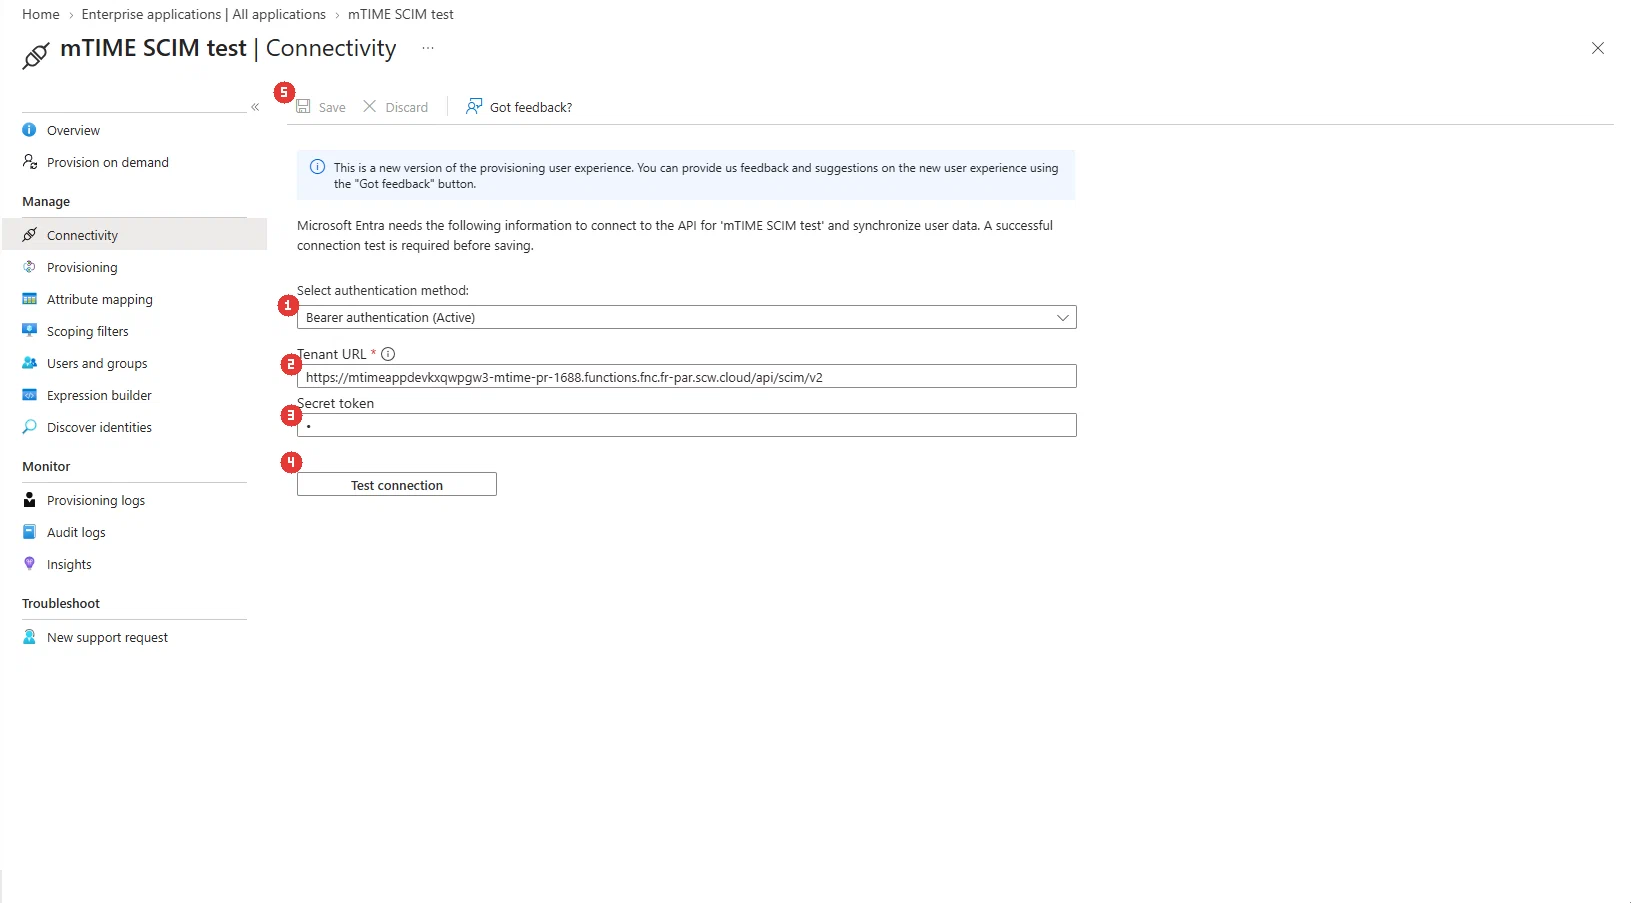This screenshot has width=1631, height=903.
Task: Click the Connectivity plug icon in sidebar
Action: 29,235
